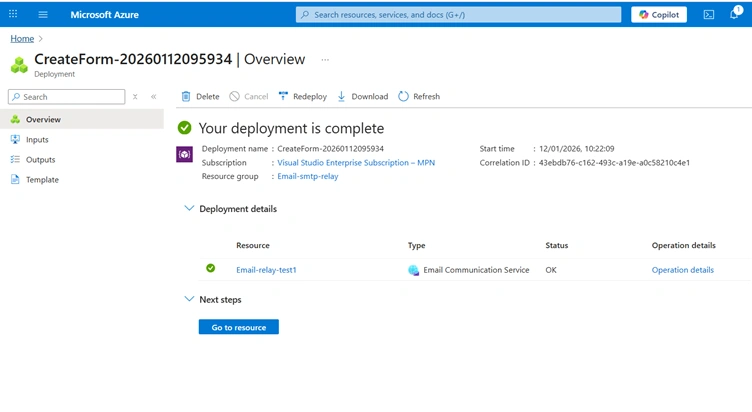Collapse the sidebar with double chevron
This screenshot has width=752, height=412.
coord(153,96)
